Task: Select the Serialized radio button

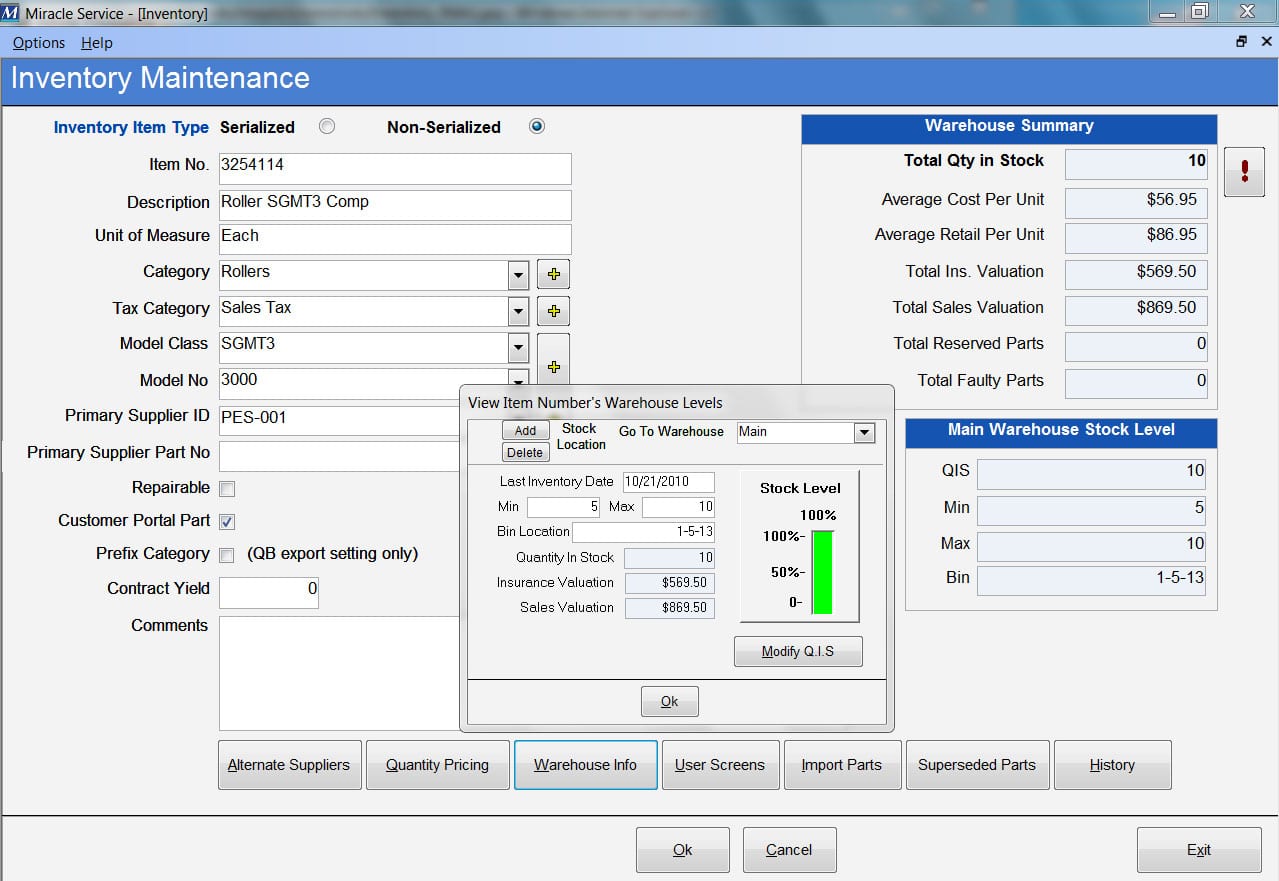Action: coord(327,127)
